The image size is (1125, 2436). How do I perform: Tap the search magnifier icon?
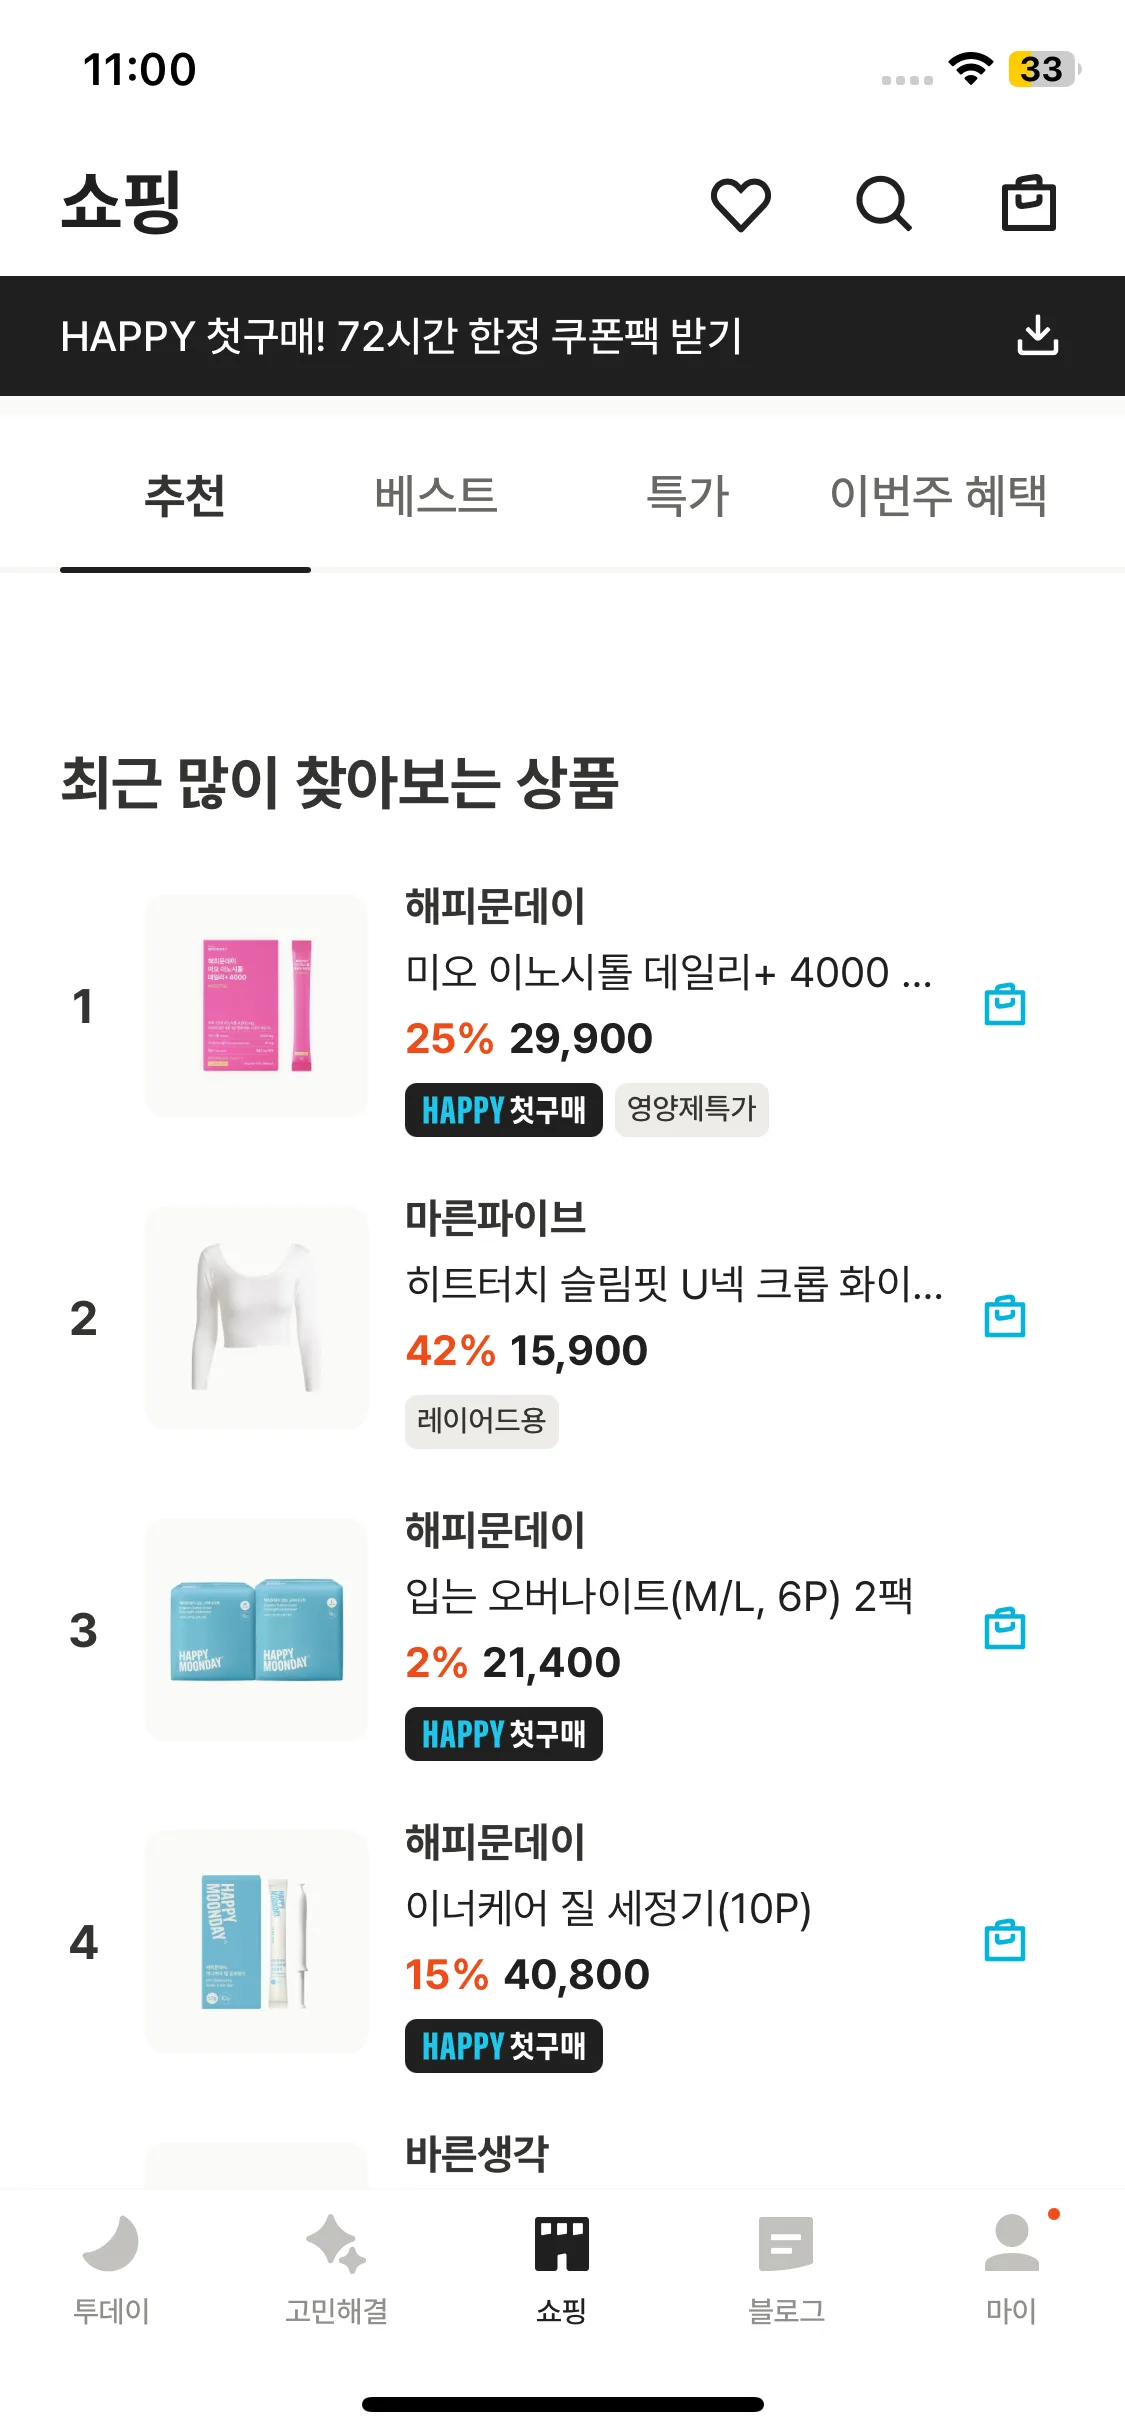point(884,204)
